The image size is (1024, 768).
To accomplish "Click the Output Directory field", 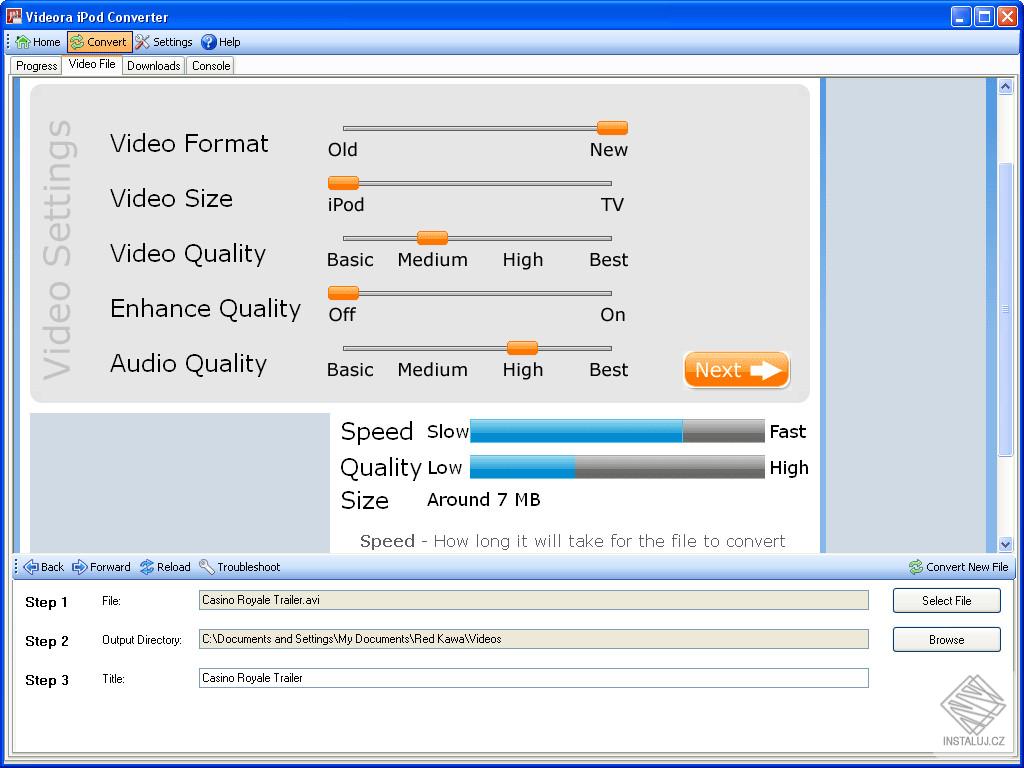I will point(534,639).
